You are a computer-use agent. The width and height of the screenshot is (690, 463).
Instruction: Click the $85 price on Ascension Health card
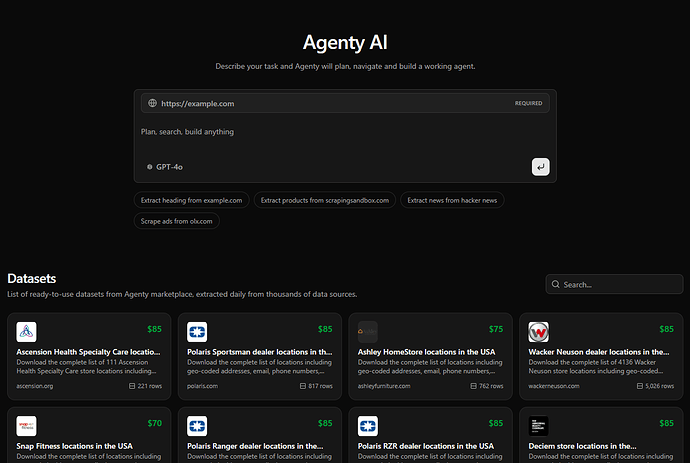tap(154, 329)
